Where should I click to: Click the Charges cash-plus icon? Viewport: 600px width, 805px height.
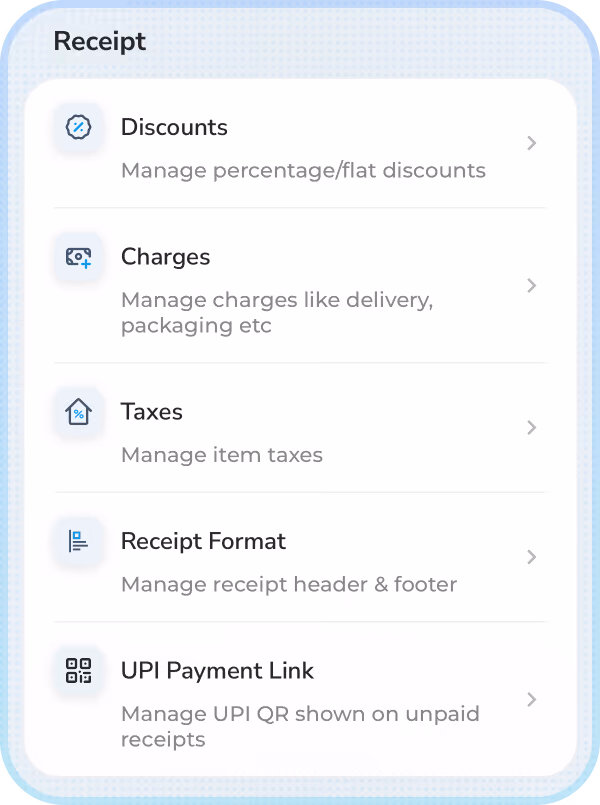[x=79, y=257]
